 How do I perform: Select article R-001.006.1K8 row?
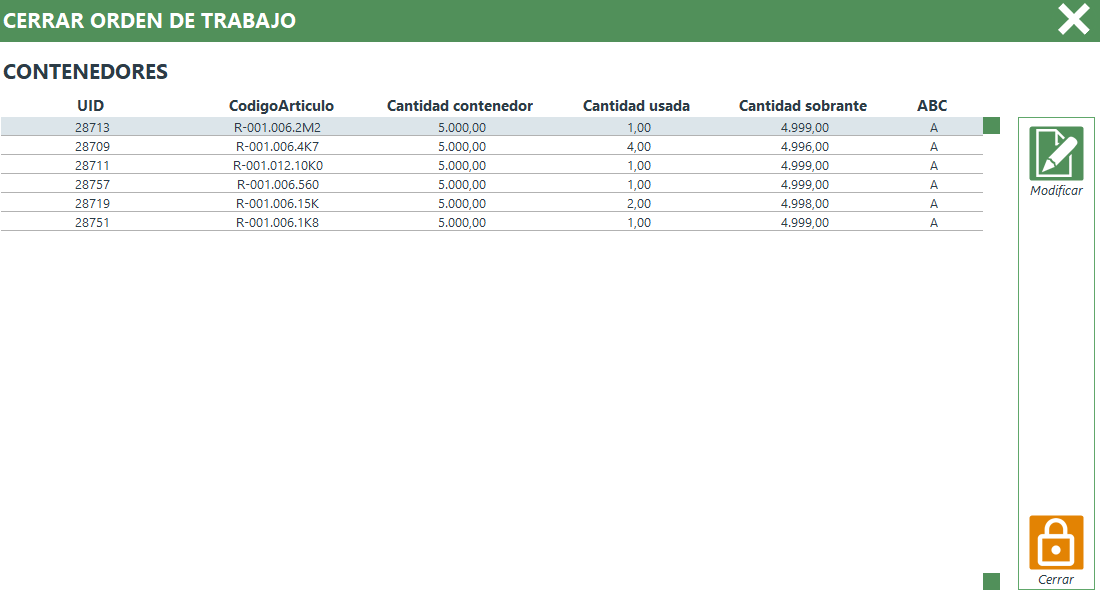278,223
